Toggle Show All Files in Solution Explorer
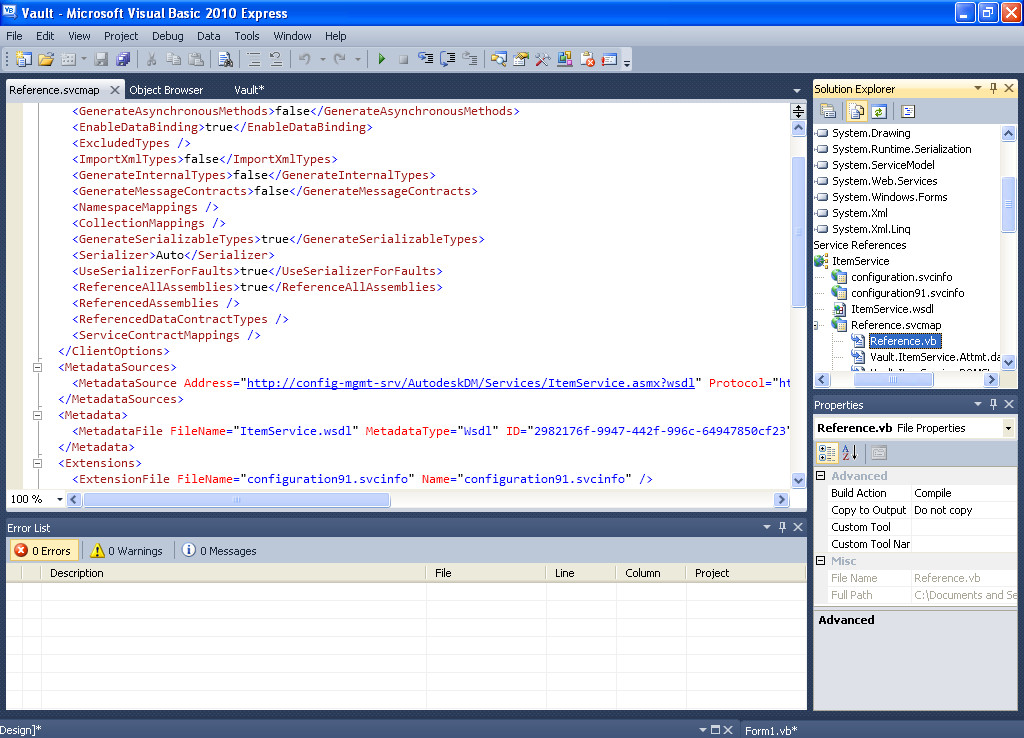The height and width of the screenshot is (738, 1024). pos(857,112)
